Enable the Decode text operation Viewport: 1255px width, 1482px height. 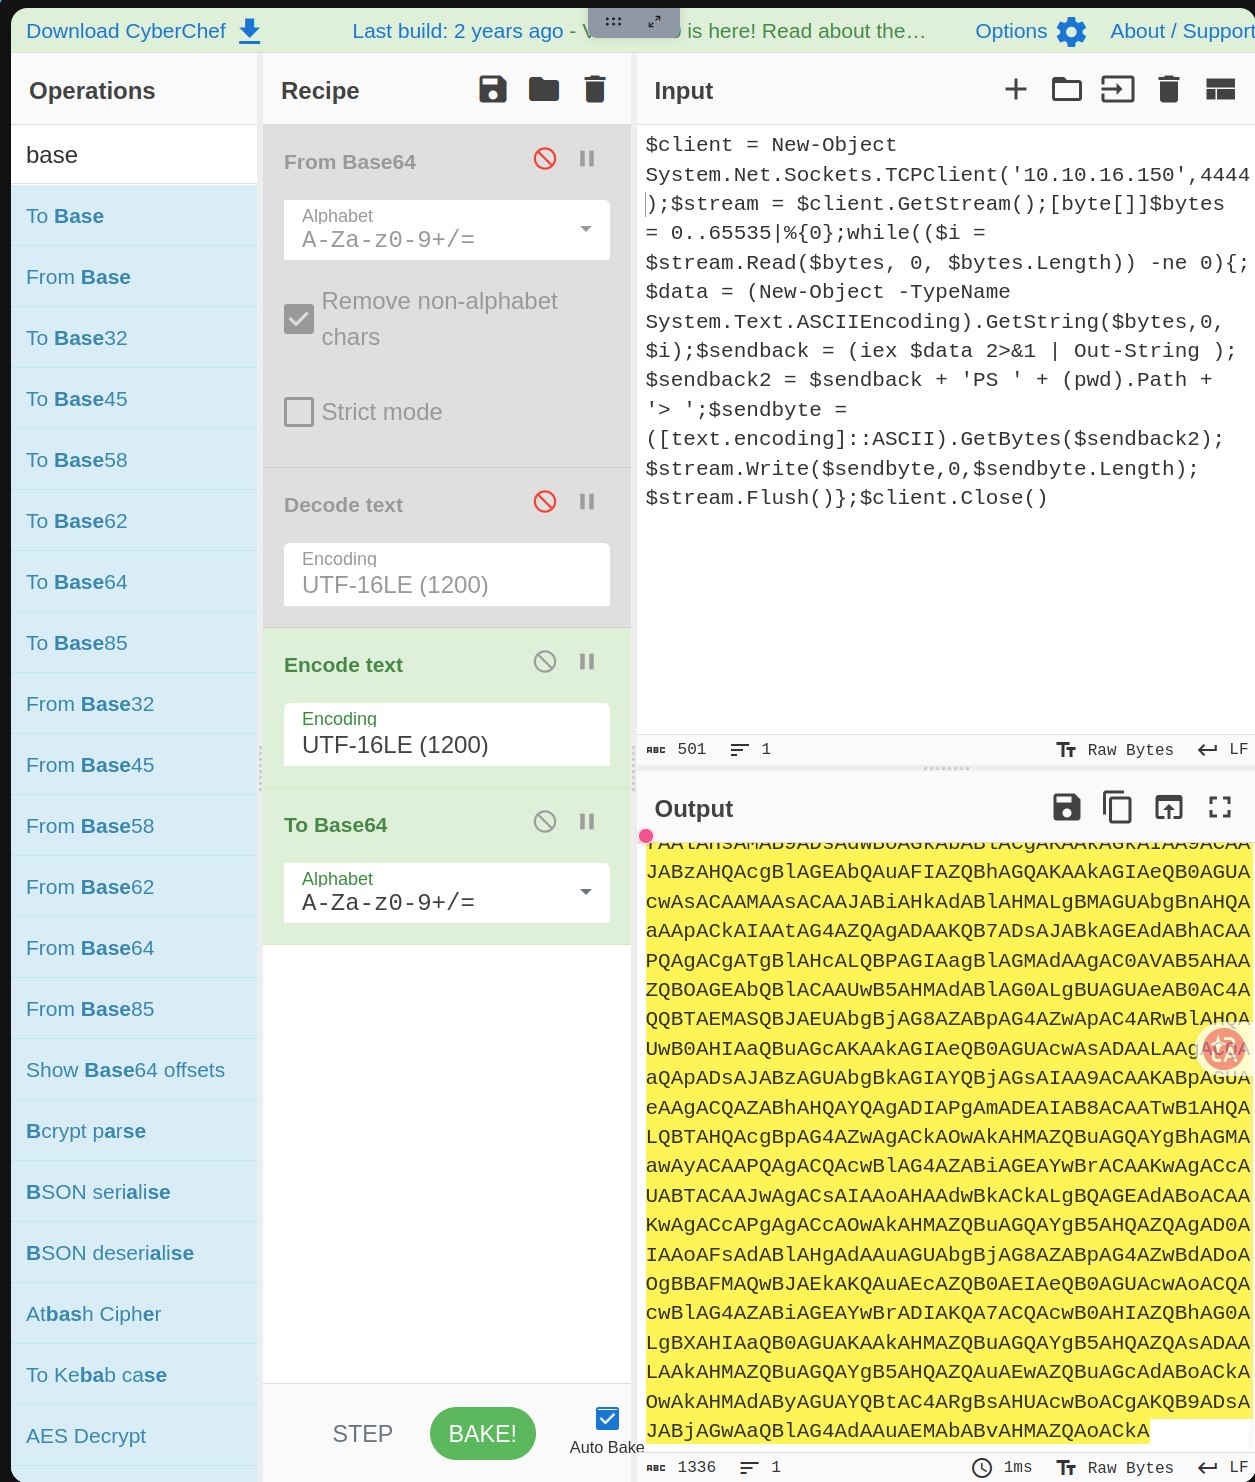[545, 501]
